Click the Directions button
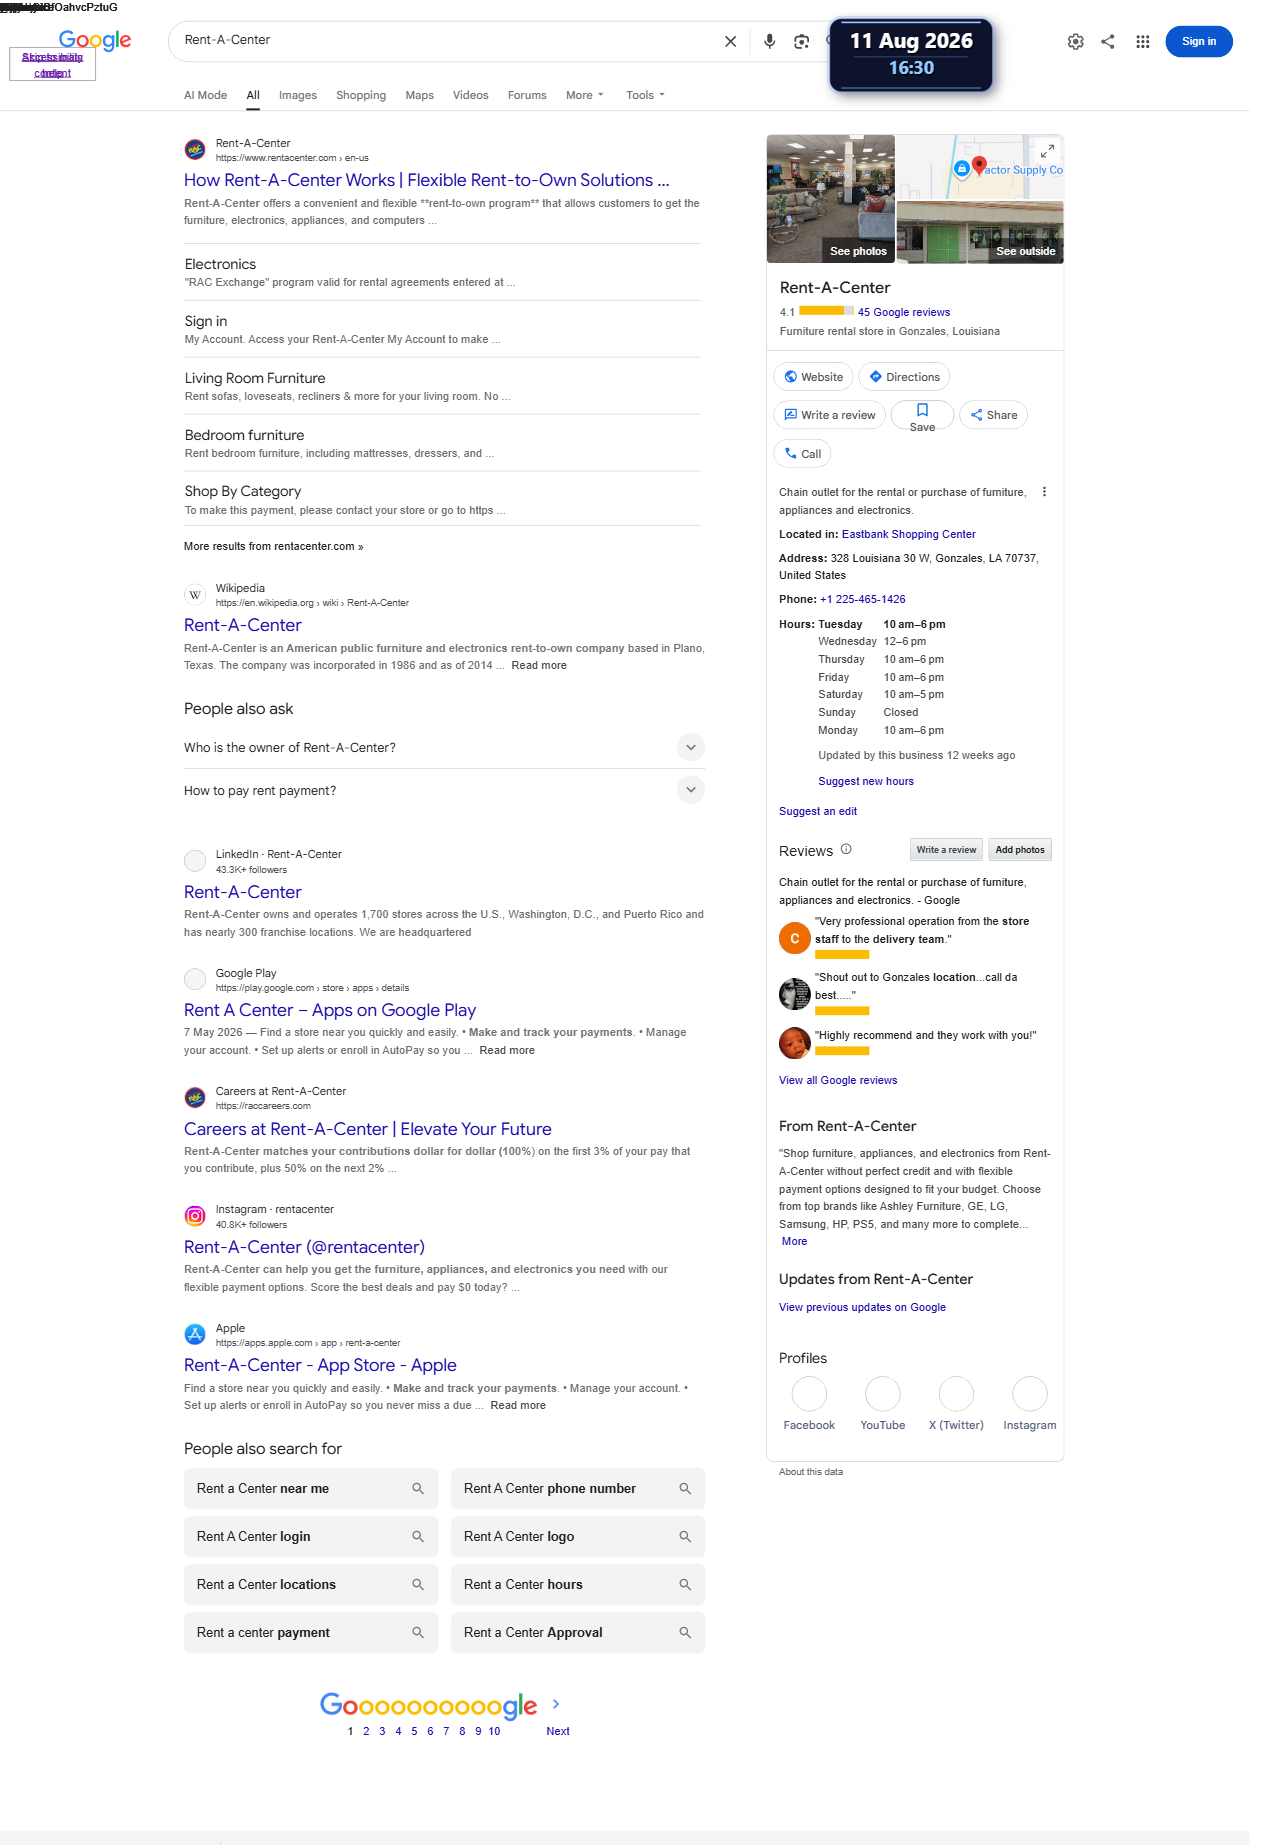 click(904, 377)
